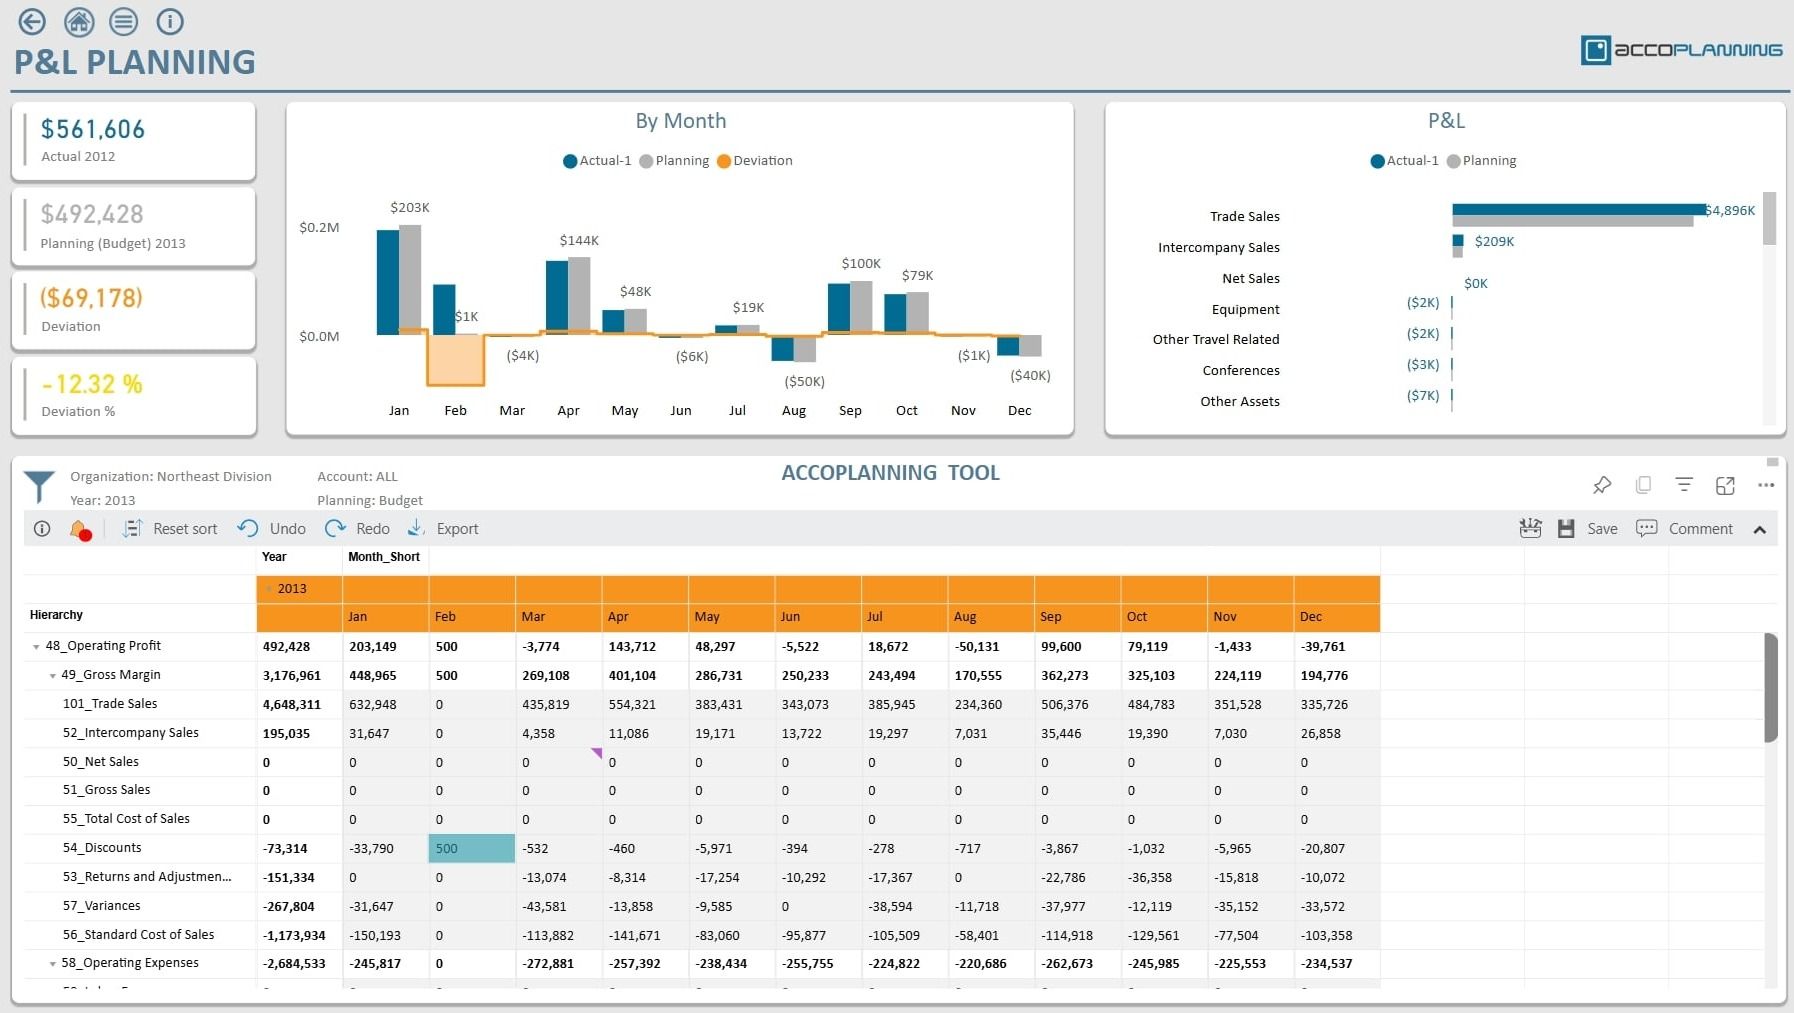Click the ($69,178) Deviation card

(134, 311)
